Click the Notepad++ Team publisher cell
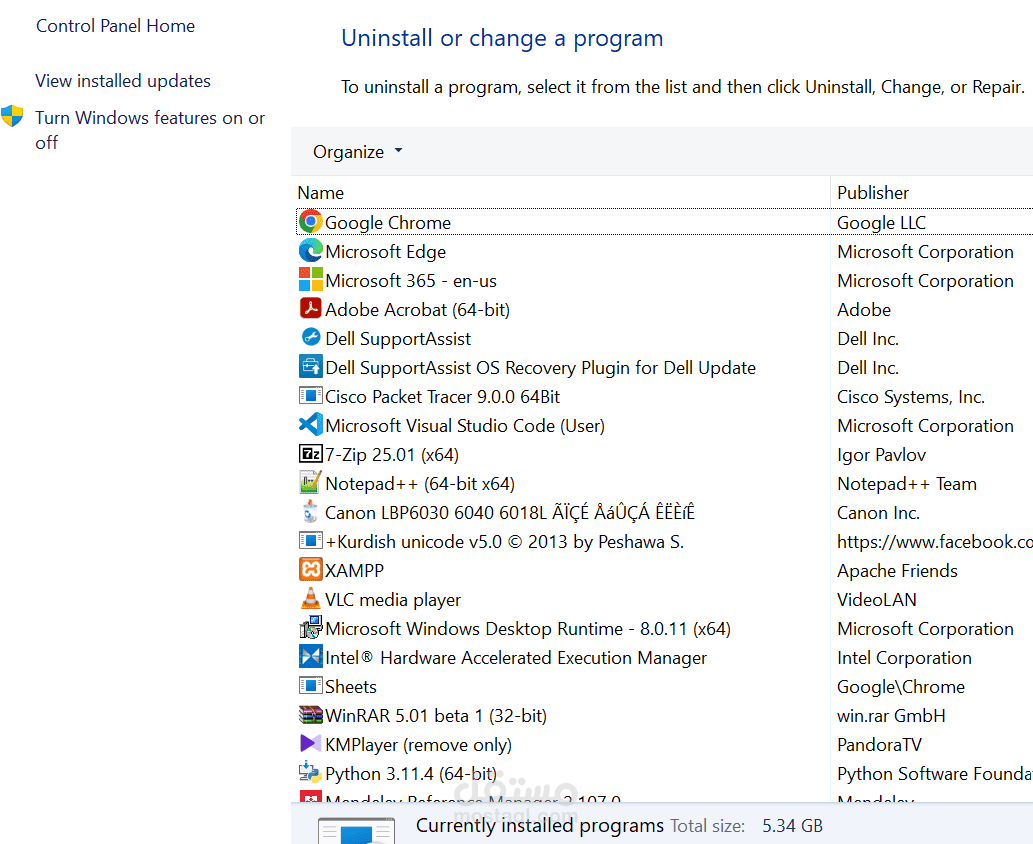 [x=907, y=484]
